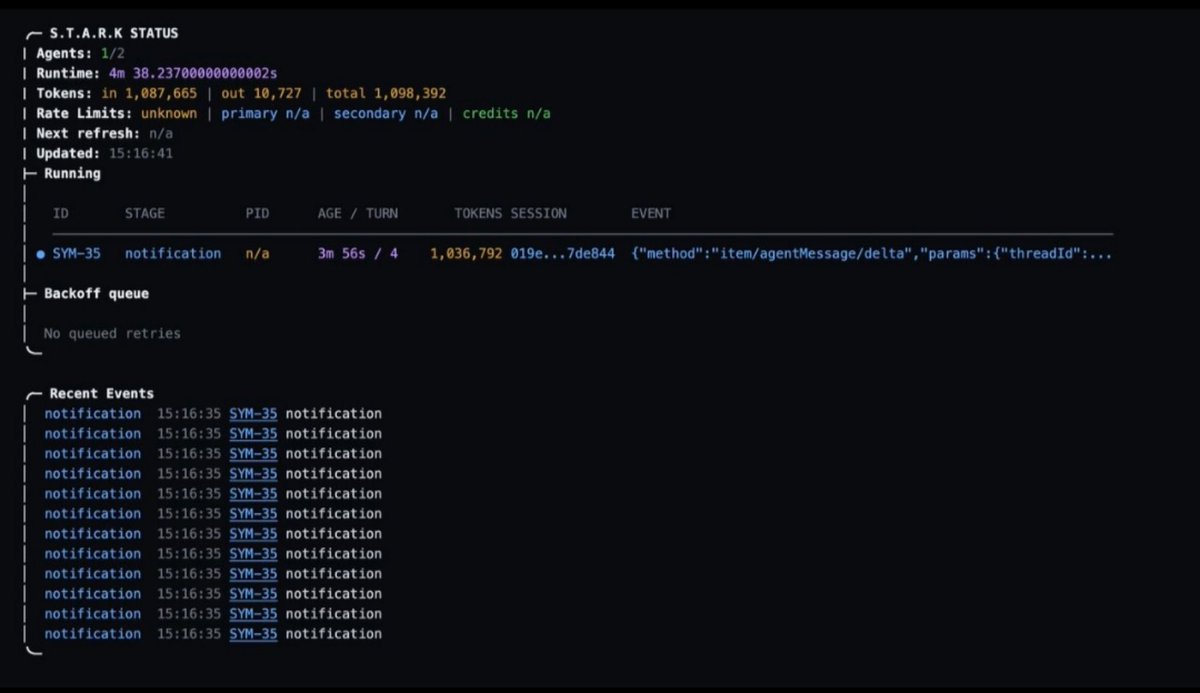The height and width of the screenshot is (693, 1200).
Task: Click the notification stage of the running agent
Action: click(x=173, y=254)
